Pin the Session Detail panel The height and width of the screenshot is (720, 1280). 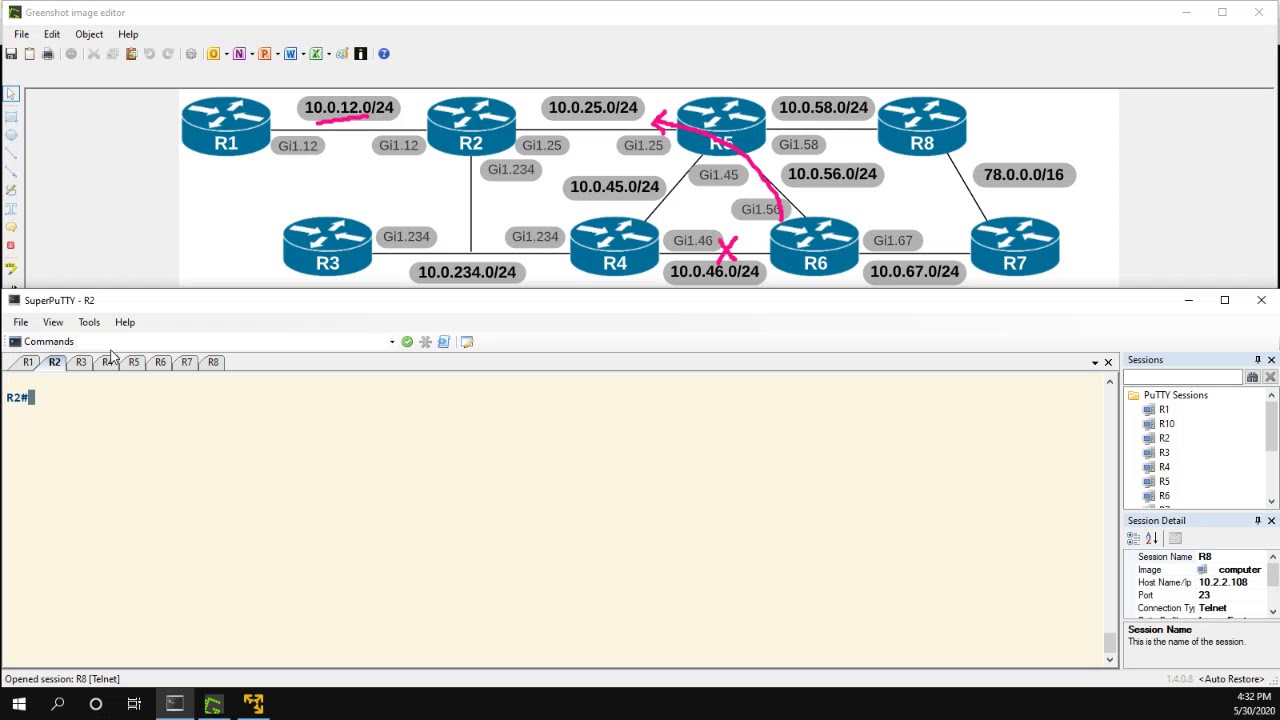(1257, 521)
